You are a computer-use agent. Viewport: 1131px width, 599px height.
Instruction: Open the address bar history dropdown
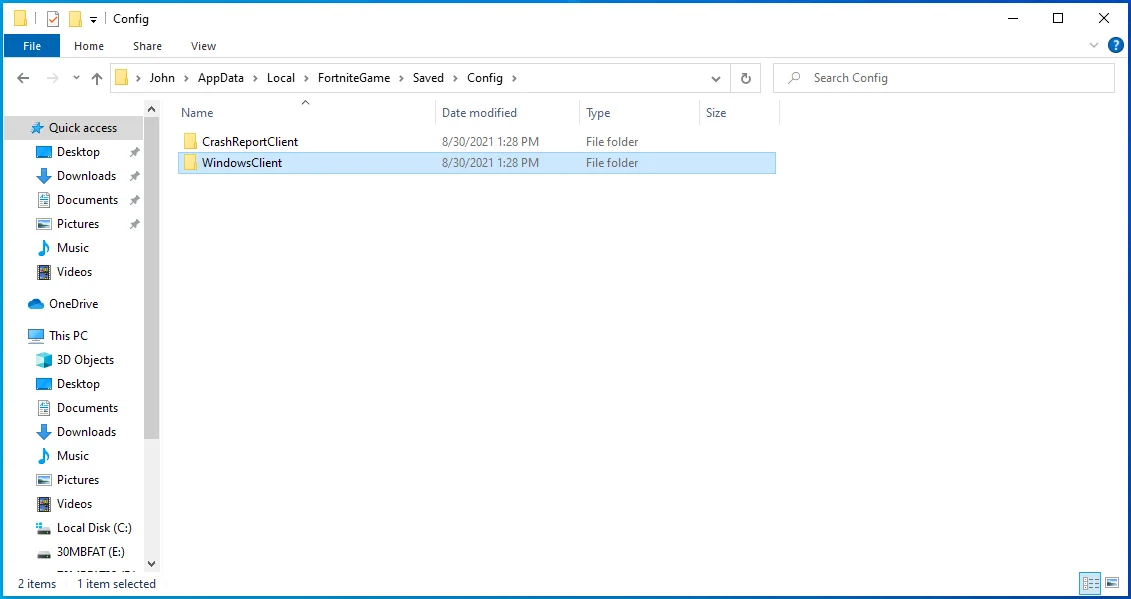click(x=716, y=78)
